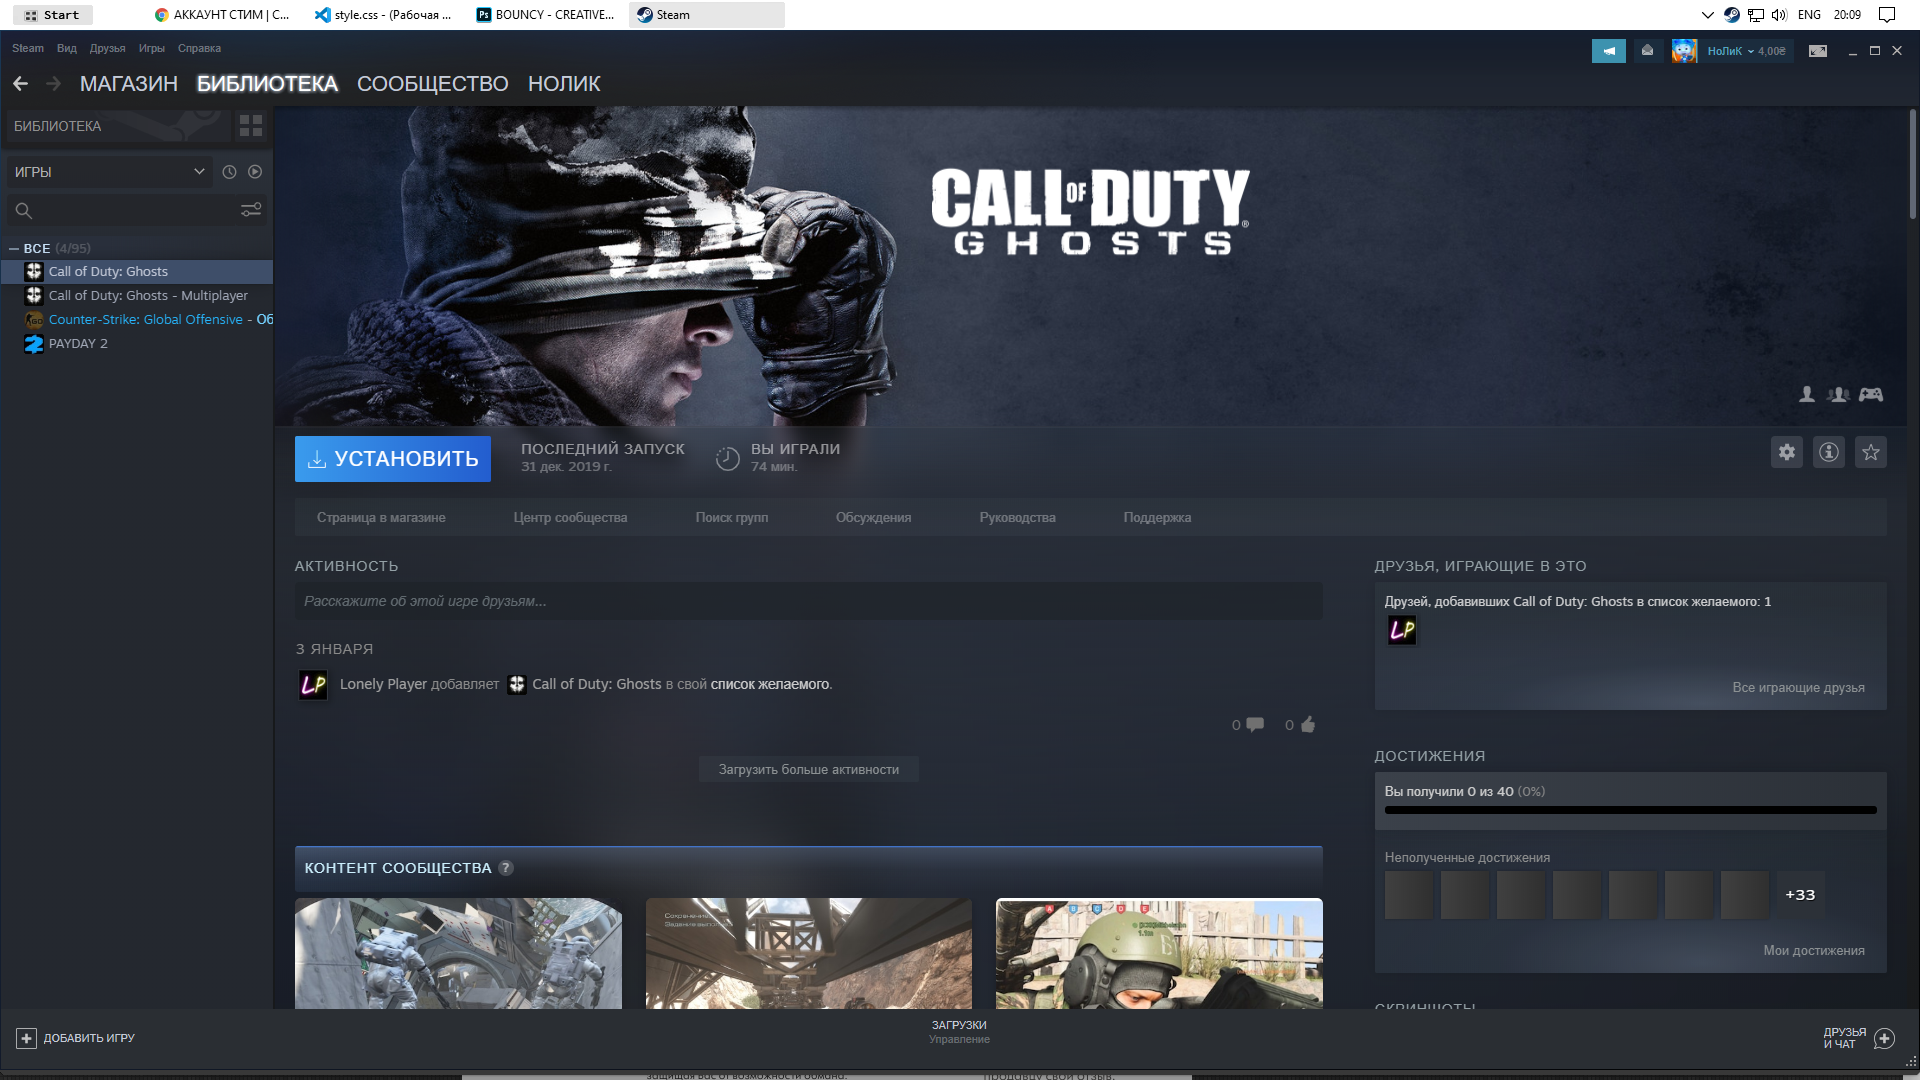Open advanced filter settings icon in search bar
Viewport: 1920px width, 1080px height.
[x=251, y=210]
